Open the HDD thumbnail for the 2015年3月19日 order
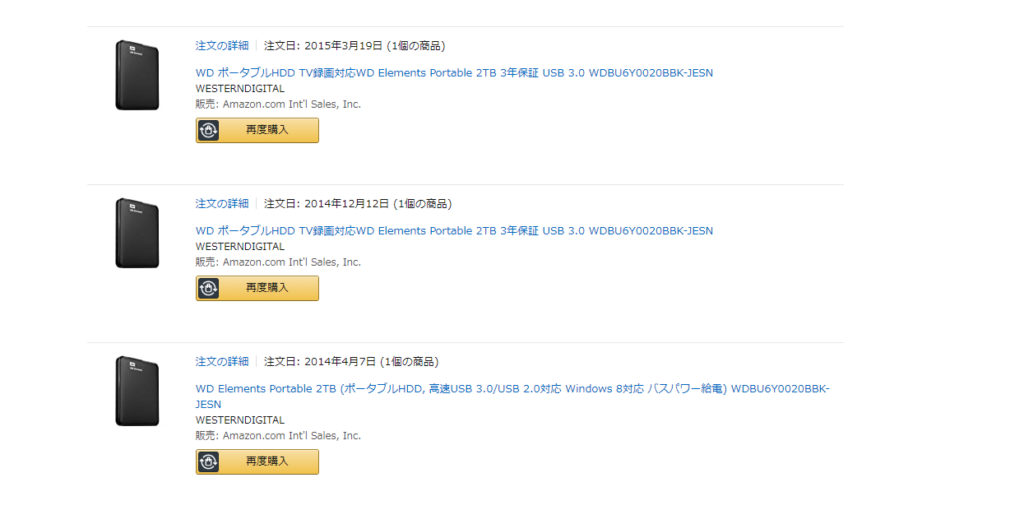The width and height of the screenshot is (1024, 510). pos(137,75)
